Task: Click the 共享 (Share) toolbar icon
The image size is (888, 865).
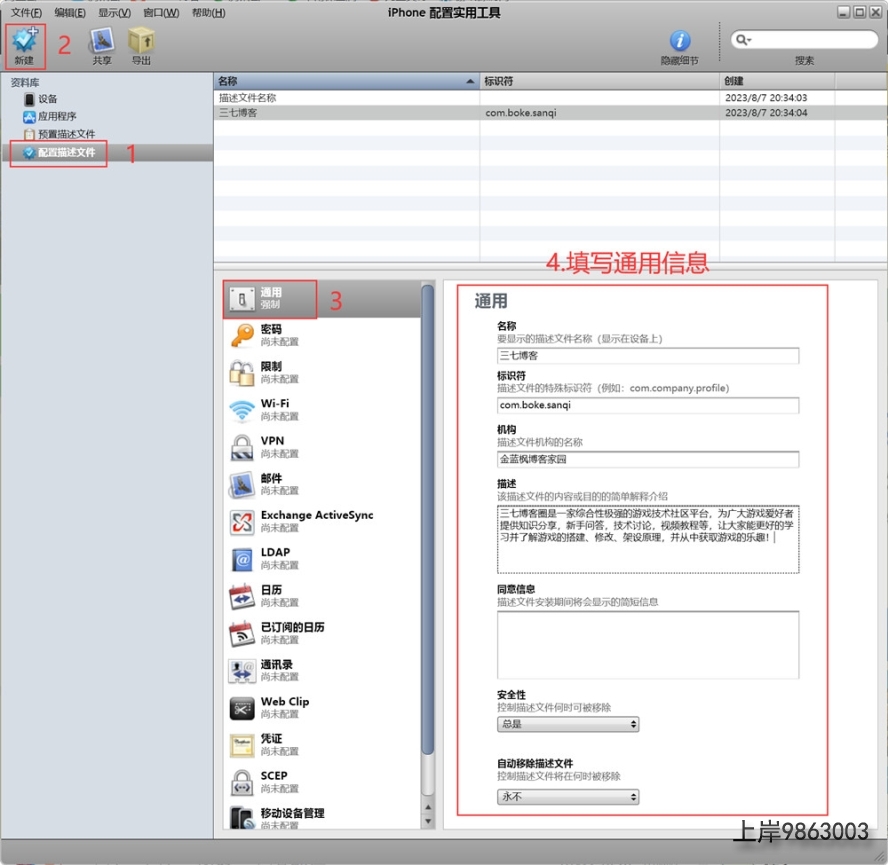Action: 101,40
